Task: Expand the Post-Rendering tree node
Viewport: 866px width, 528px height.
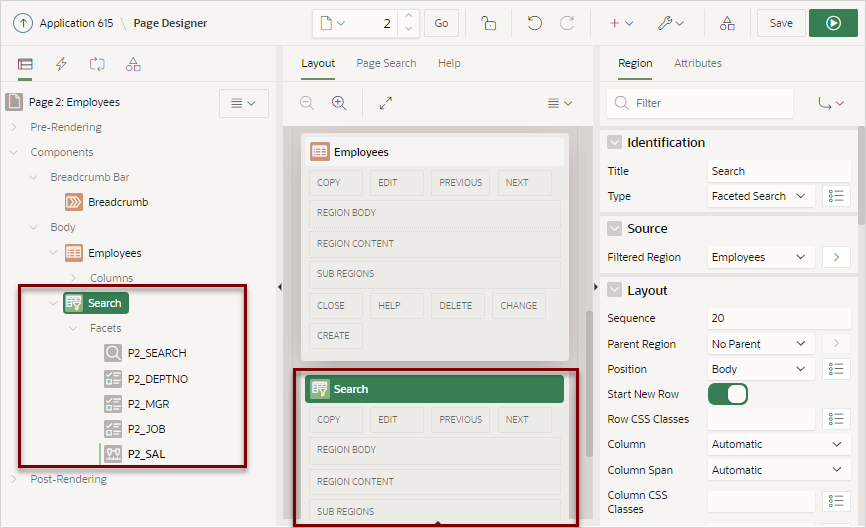Action: pos(14,479)
